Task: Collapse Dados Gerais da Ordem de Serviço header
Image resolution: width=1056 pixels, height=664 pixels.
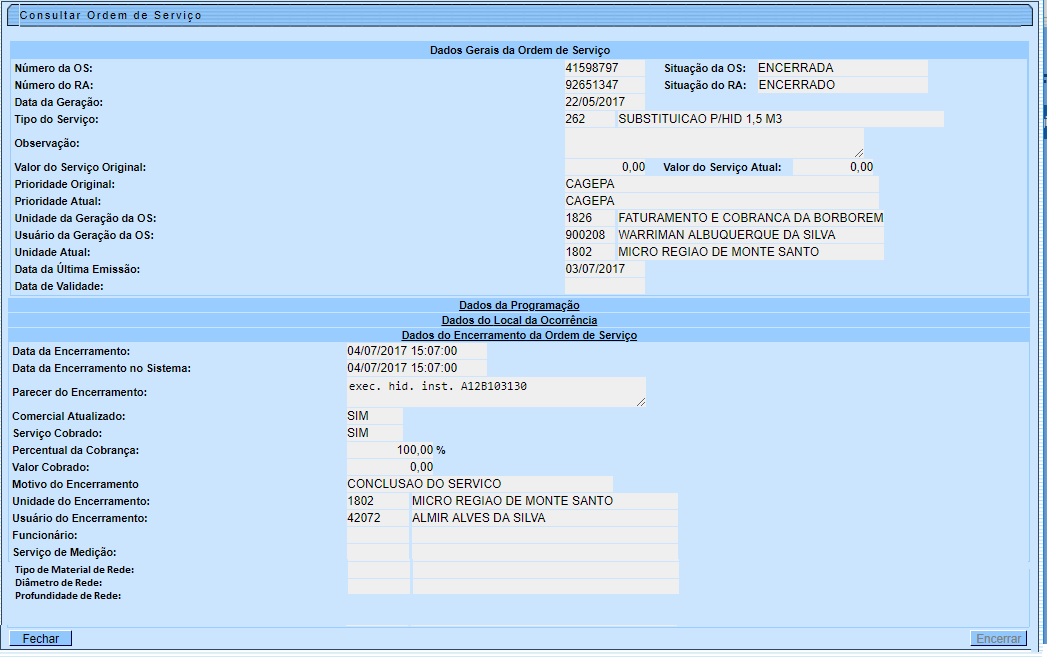Action: tap(519, 49)
